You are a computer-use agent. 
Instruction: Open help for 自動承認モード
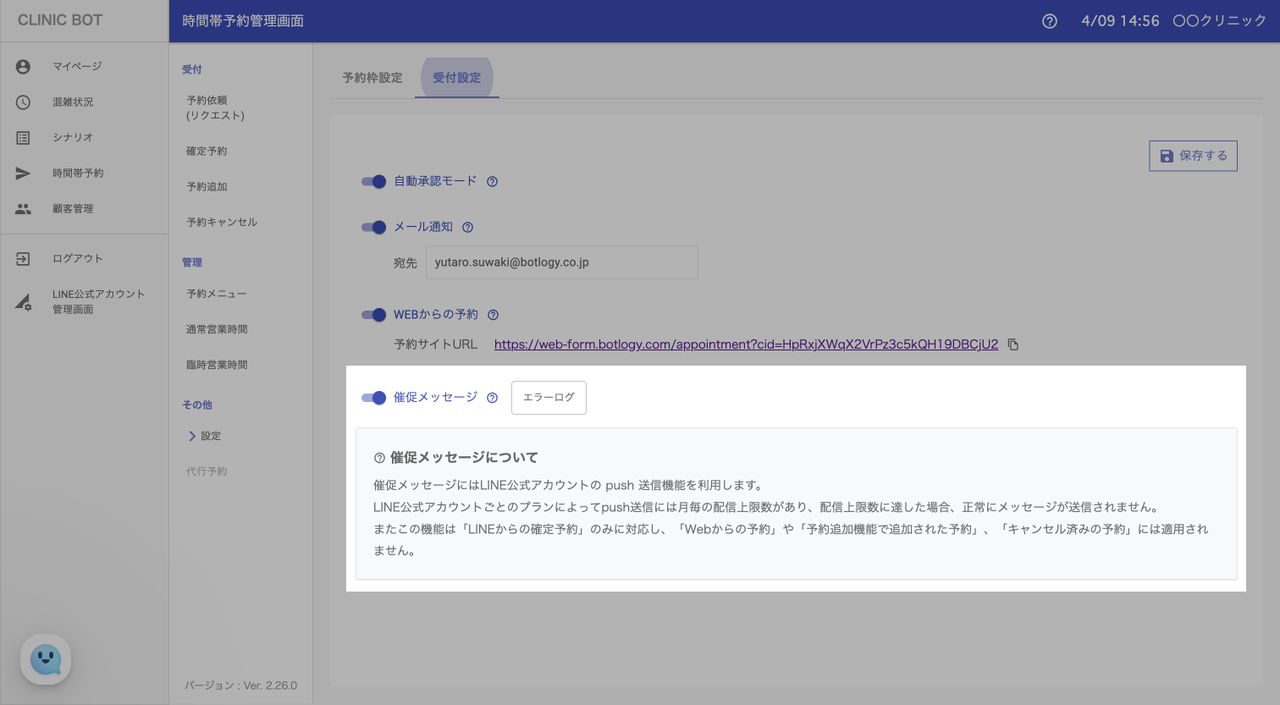(492, 182)
